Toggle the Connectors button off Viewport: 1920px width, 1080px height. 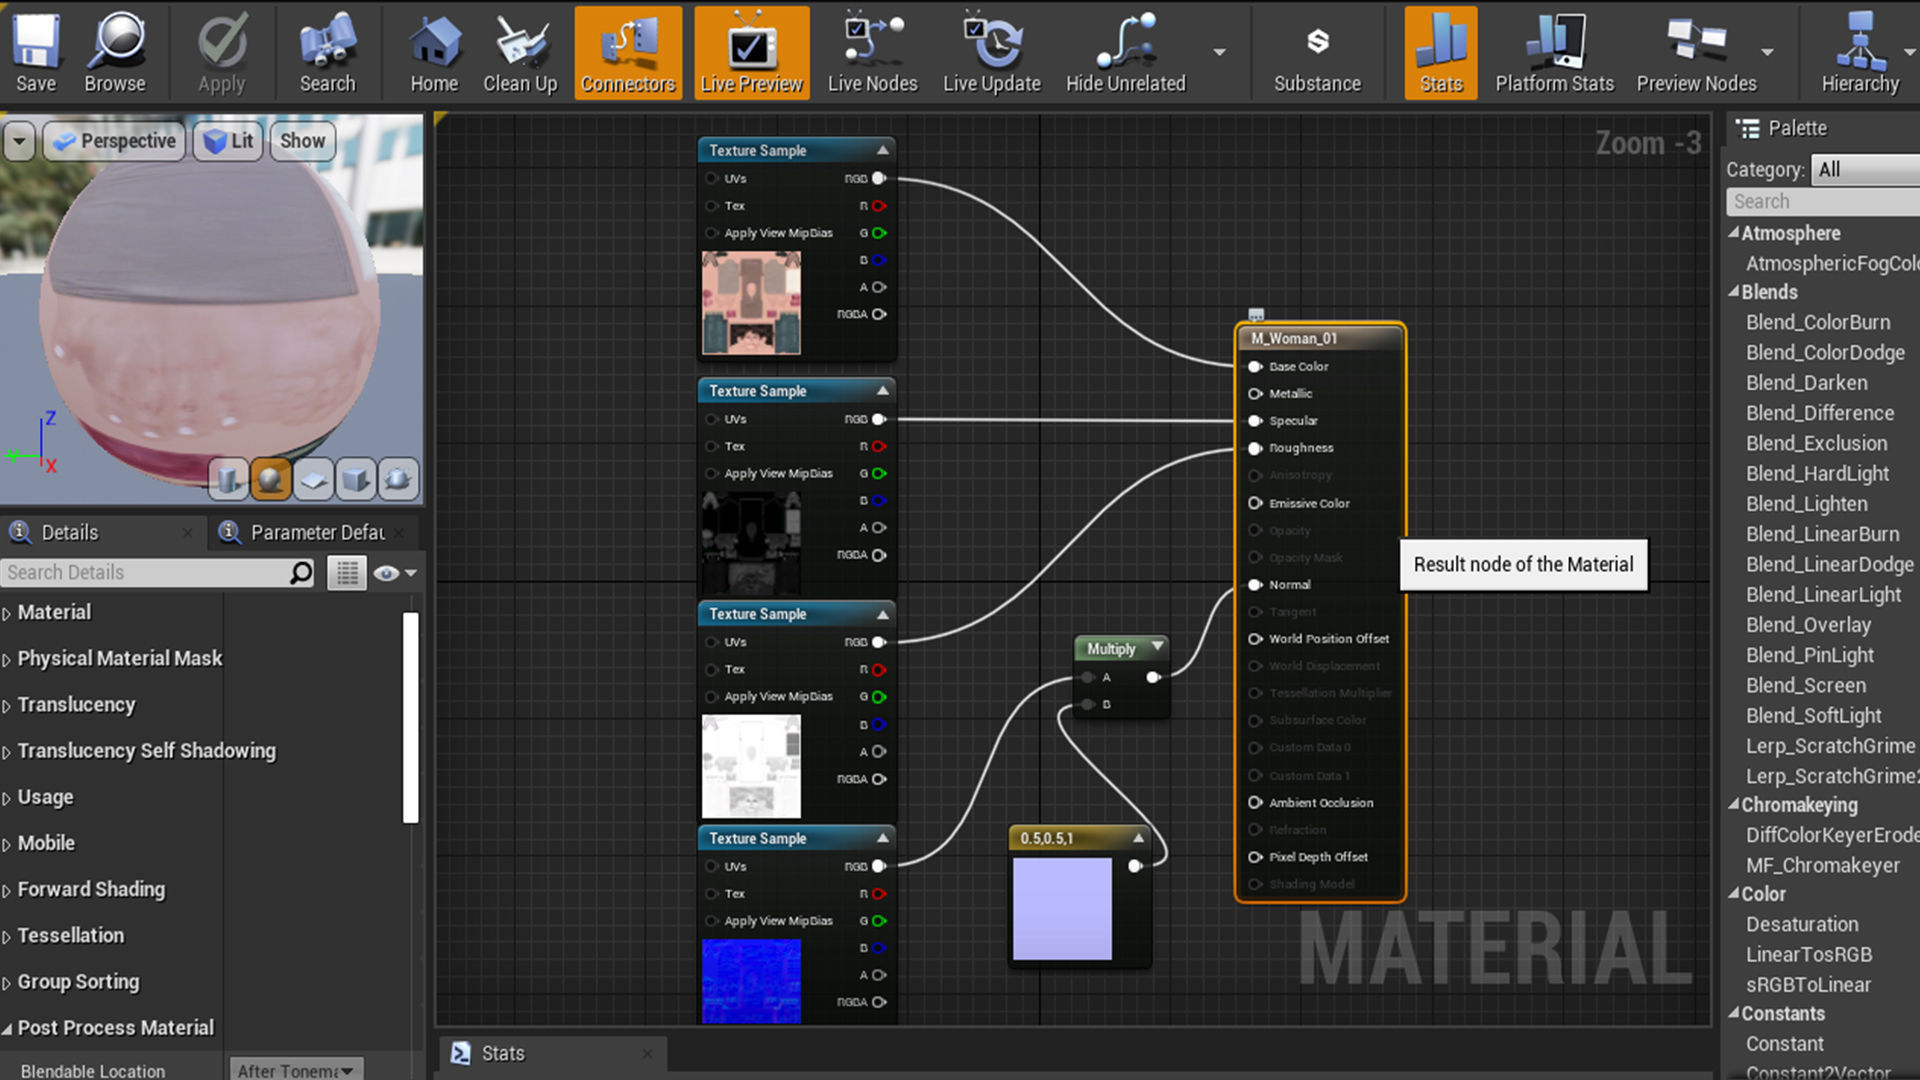pos(628,52)
